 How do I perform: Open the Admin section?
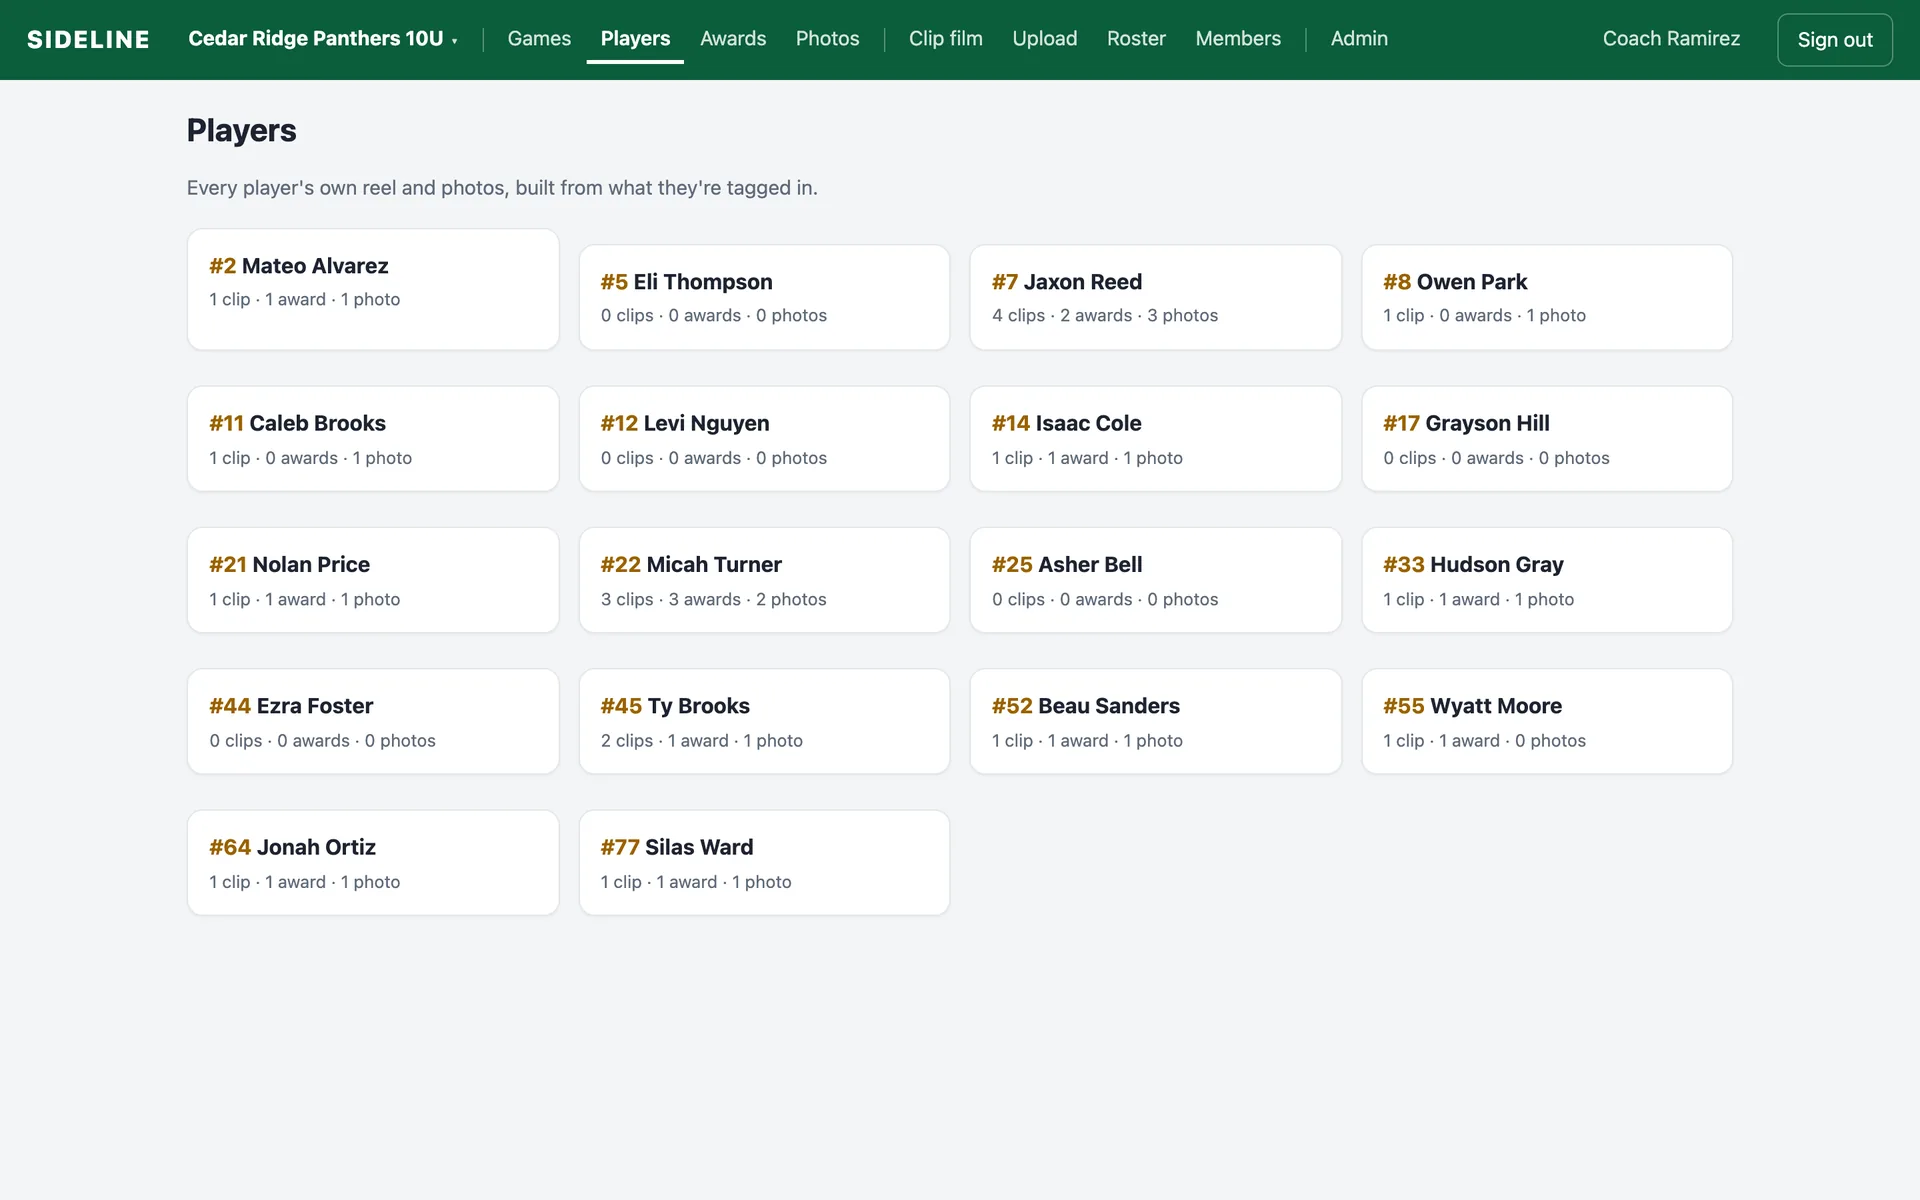pyautogui.click(x=1359, y=39)
